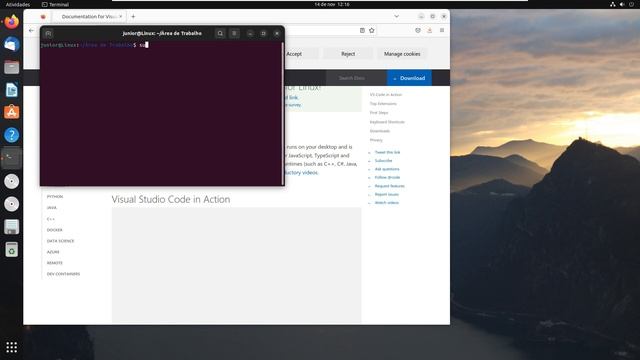This screenshot has width=640, height=360.
Task: Open the first disc drive dock icon
Action: [x=11, y=181]
